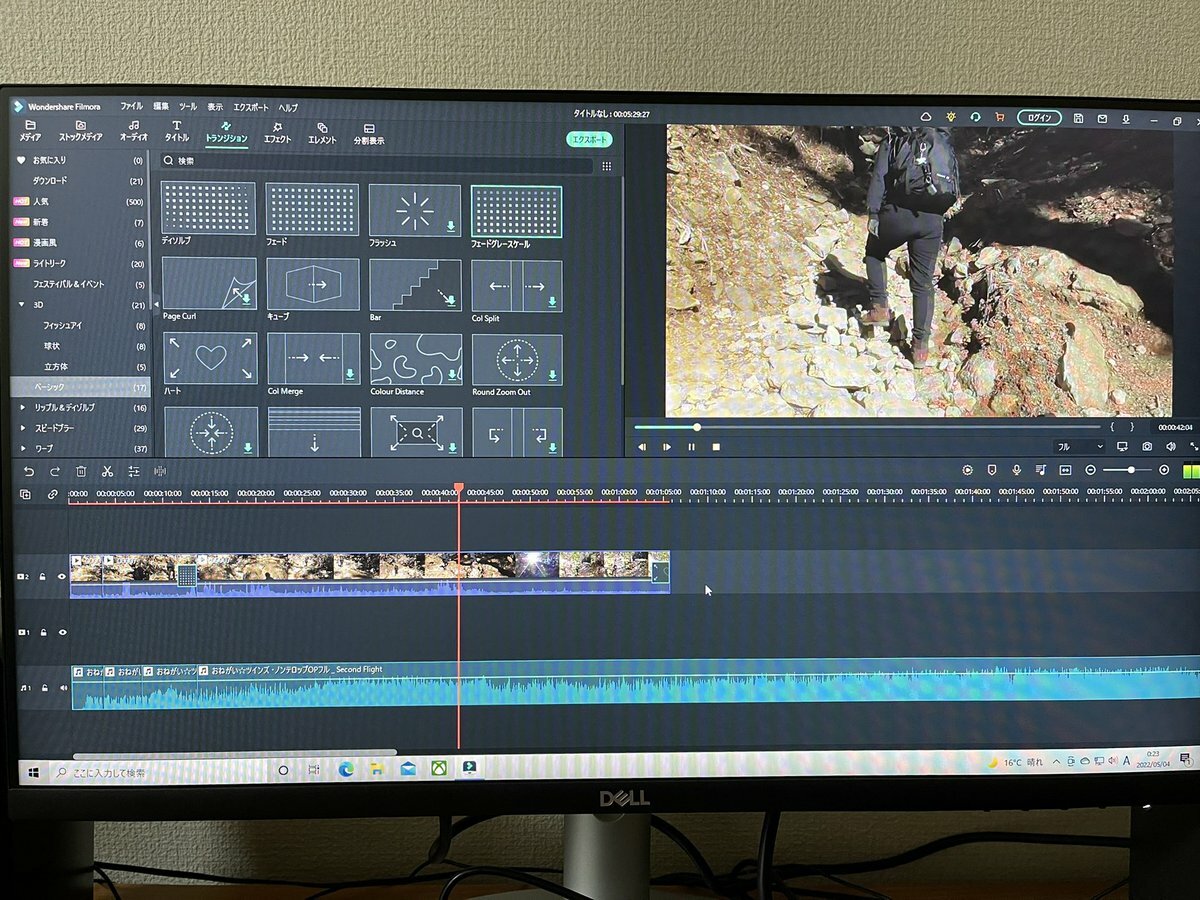Take a snapshot with the camera icon

1147,446
